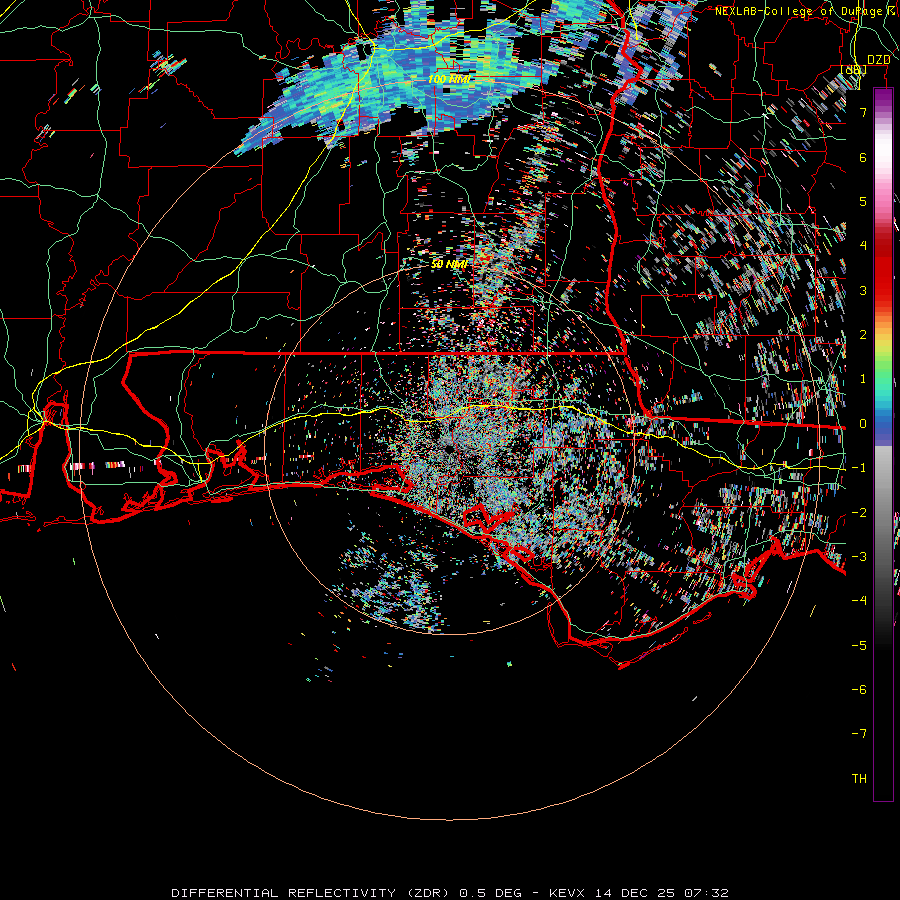Click the KEVX station identifier in caption
Image resolution: width=900 pixels, height=900 pixels.
coord(567,893)
